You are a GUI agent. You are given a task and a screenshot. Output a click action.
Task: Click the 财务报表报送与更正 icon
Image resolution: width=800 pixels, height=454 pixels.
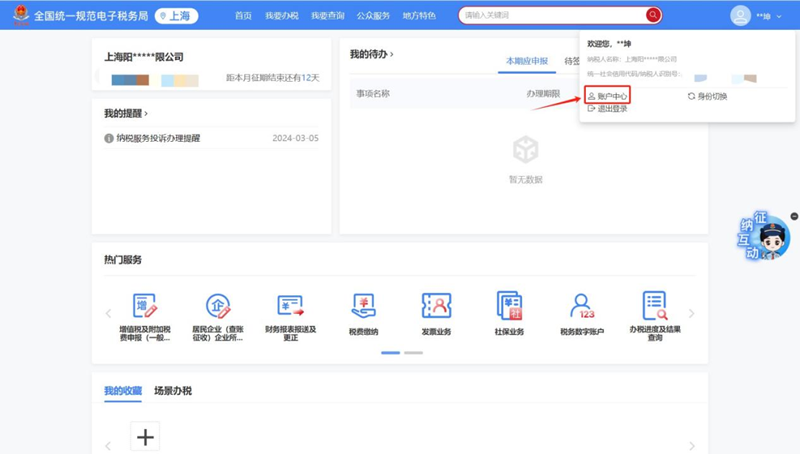click(x=291, y=306)
